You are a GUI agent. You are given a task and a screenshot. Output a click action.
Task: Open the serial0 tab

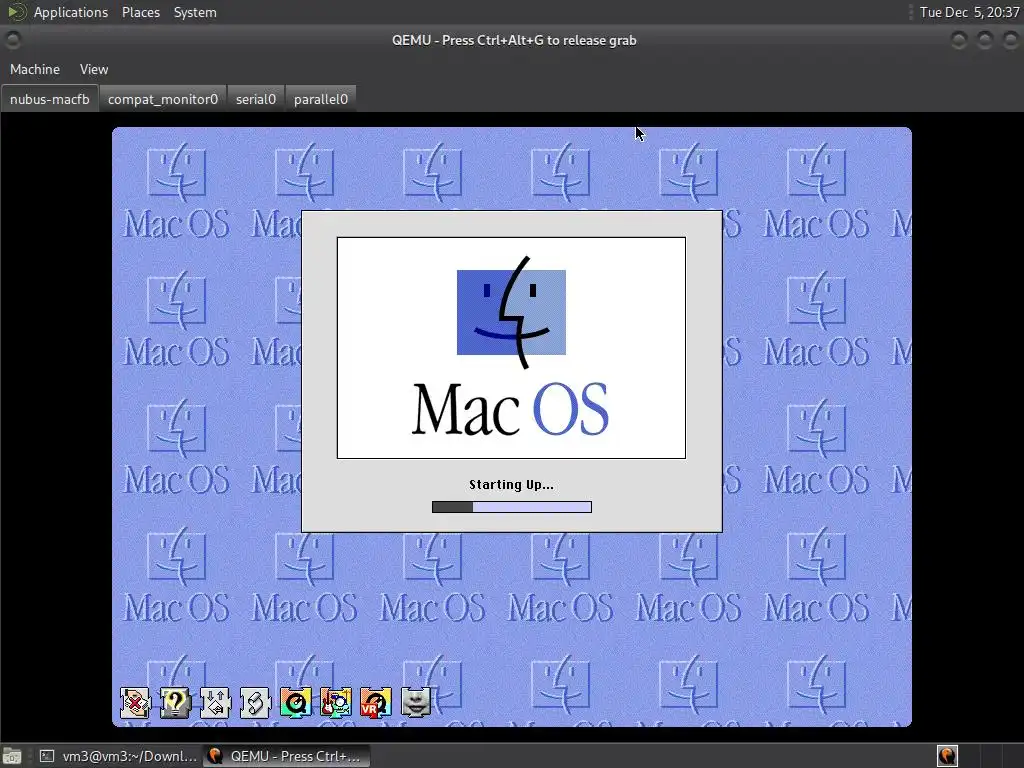256,99
